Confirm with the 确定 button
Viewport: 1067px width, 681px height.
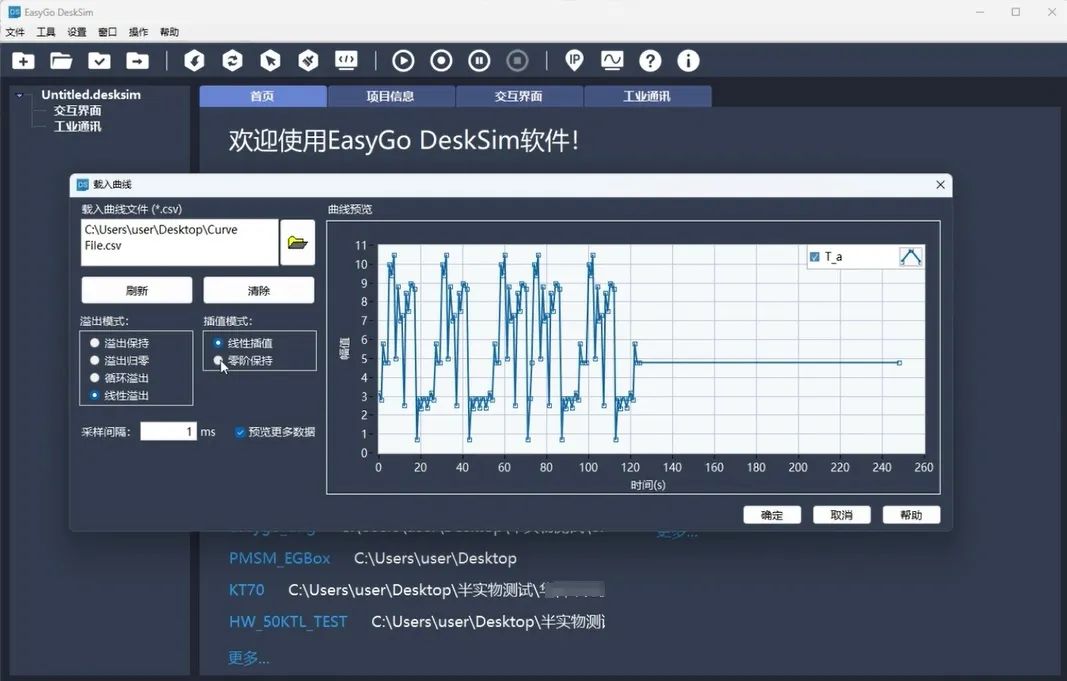pyautogui.click(x=772, y=515)
